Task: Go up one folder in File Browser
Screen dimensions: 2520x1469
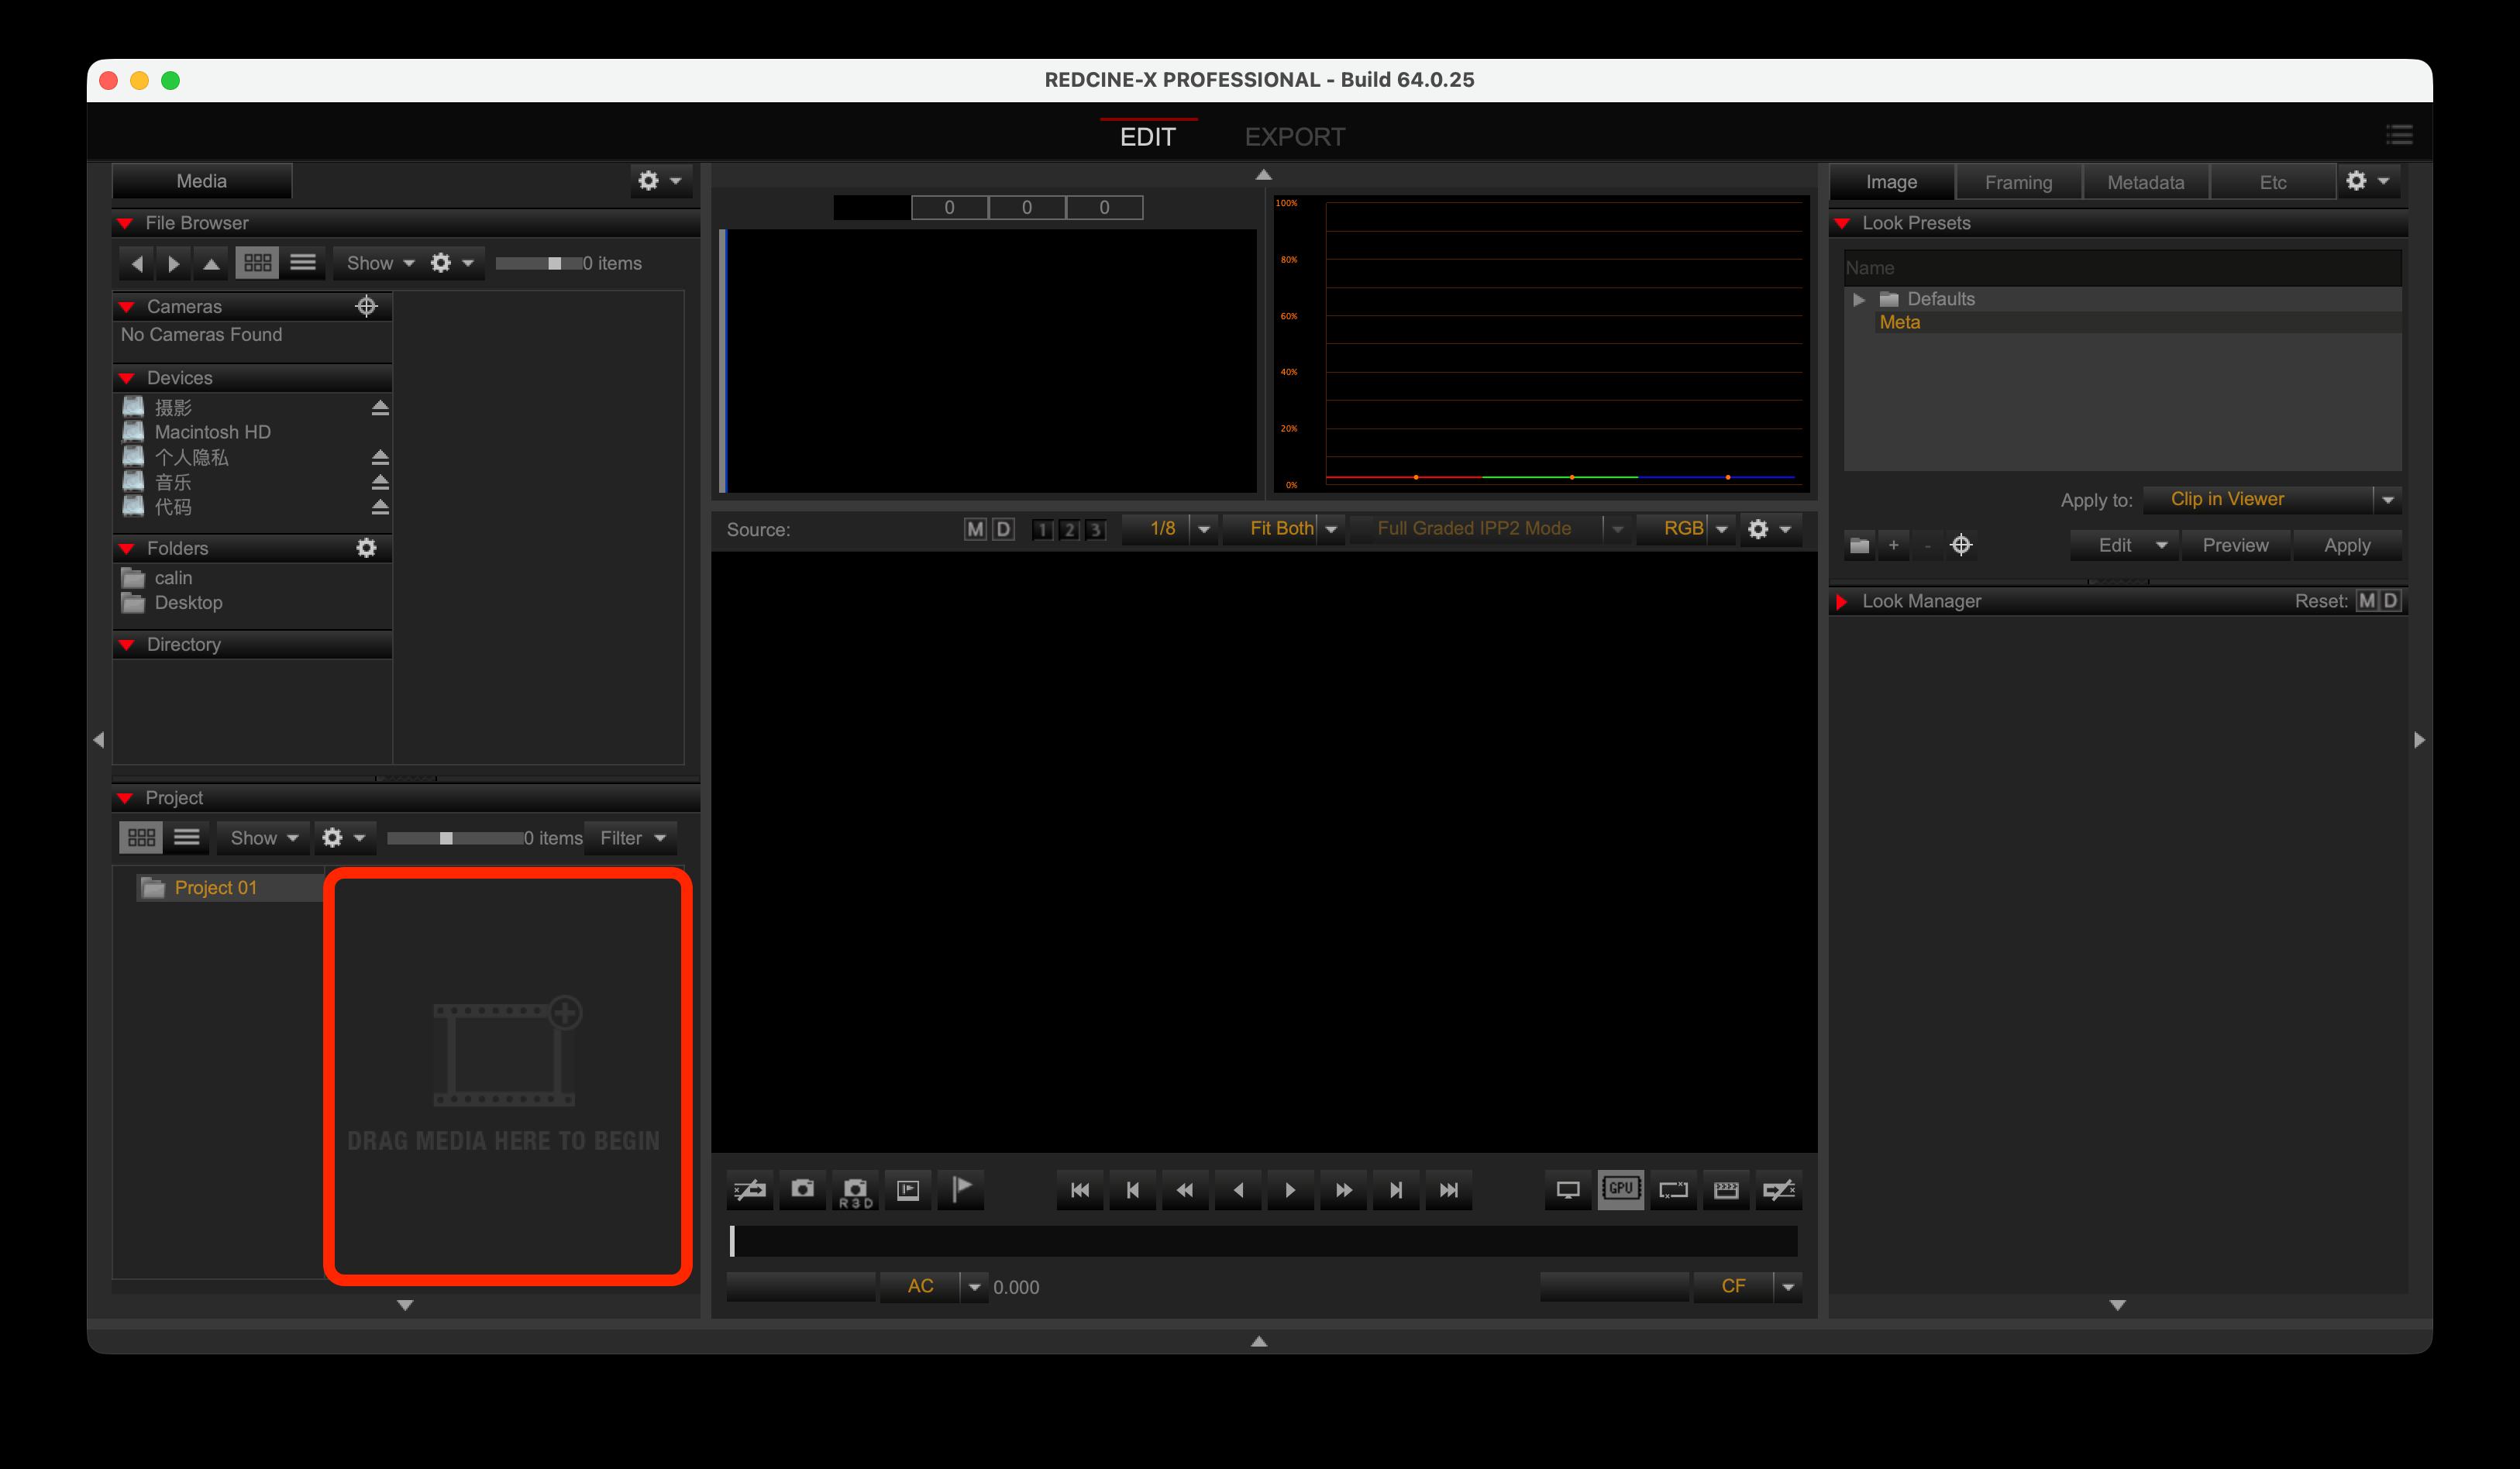Action: pos(211,263)
